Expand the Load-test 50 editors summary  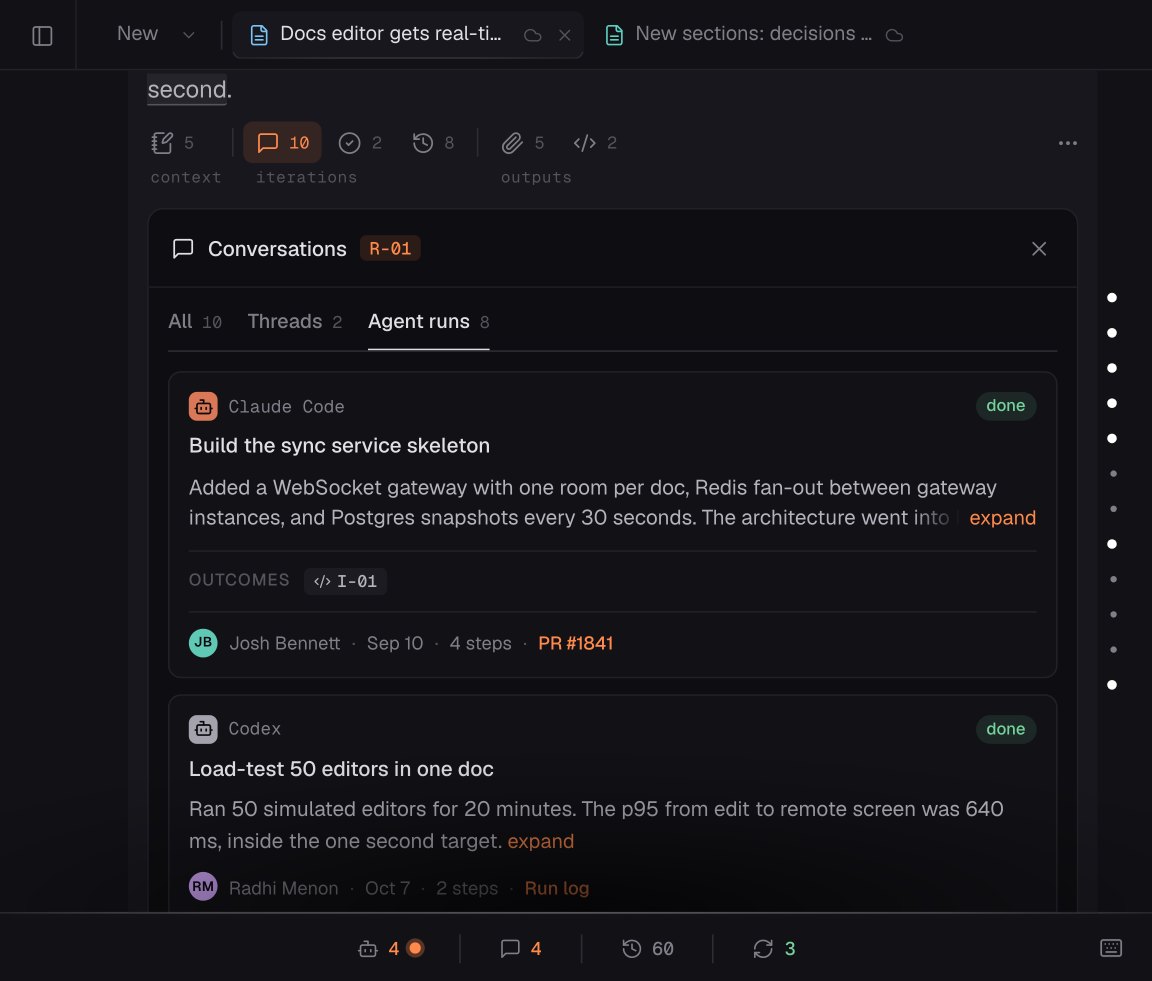click(540, 841)
